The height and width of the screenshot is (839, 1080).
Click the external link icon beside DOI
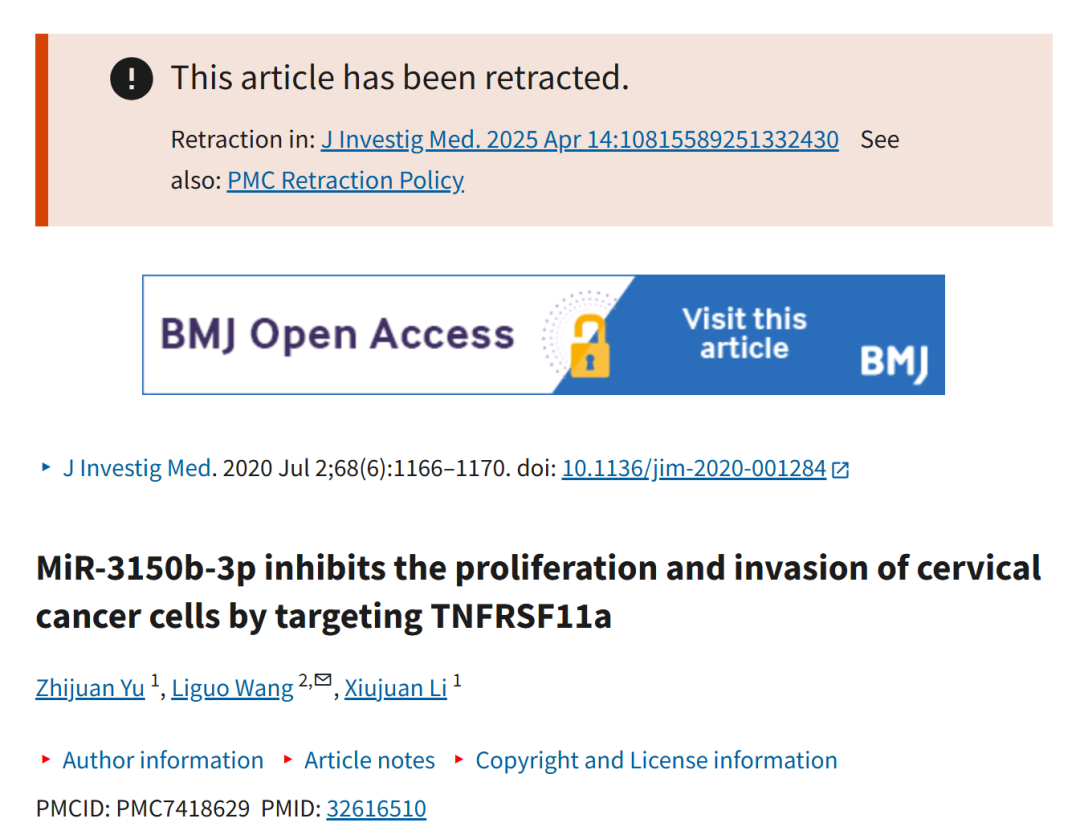pos(840,470)
